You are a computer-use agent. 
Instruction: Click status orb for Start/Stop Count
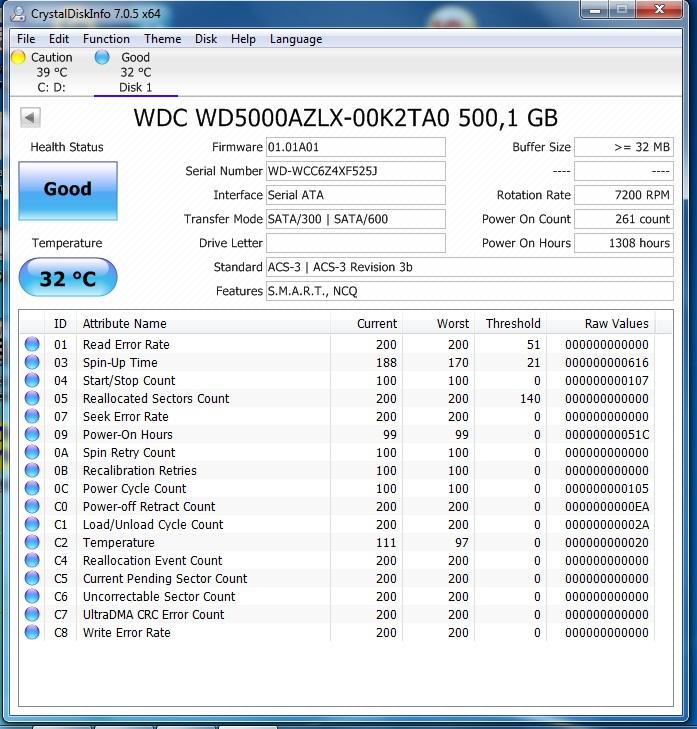(32, 380)
